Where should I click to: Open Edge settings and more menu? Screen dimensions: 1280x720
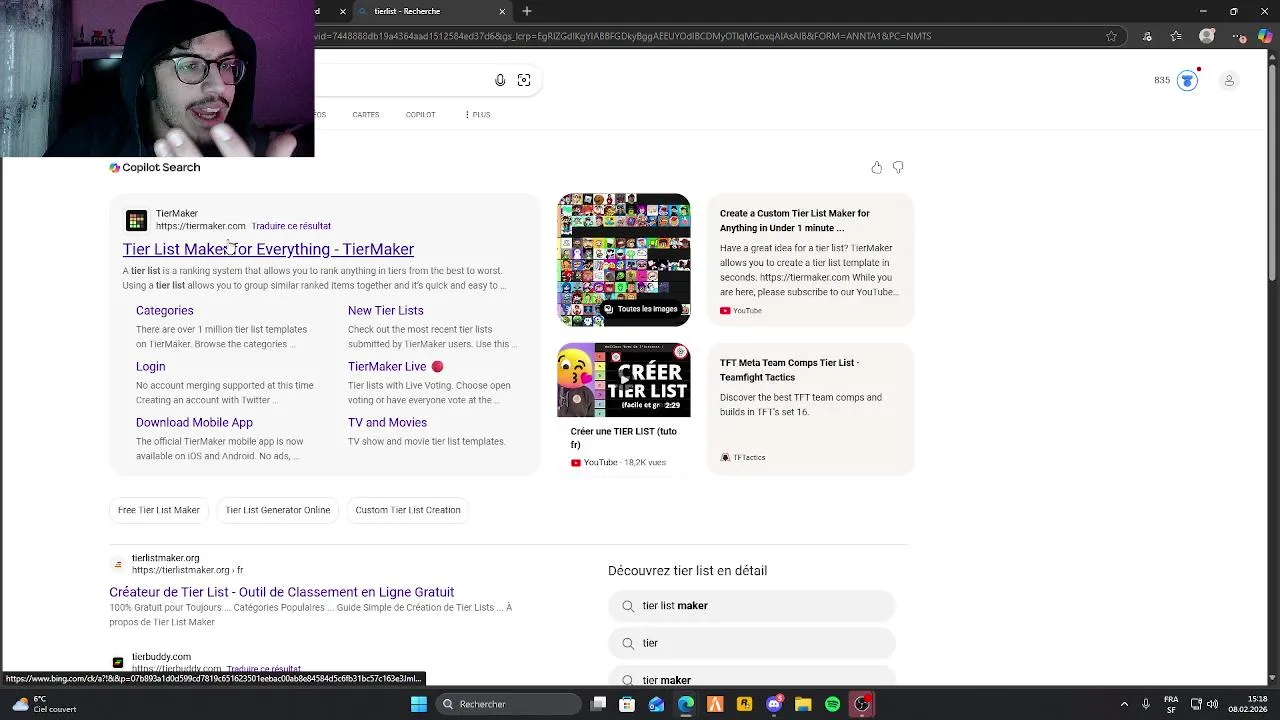1238,36
